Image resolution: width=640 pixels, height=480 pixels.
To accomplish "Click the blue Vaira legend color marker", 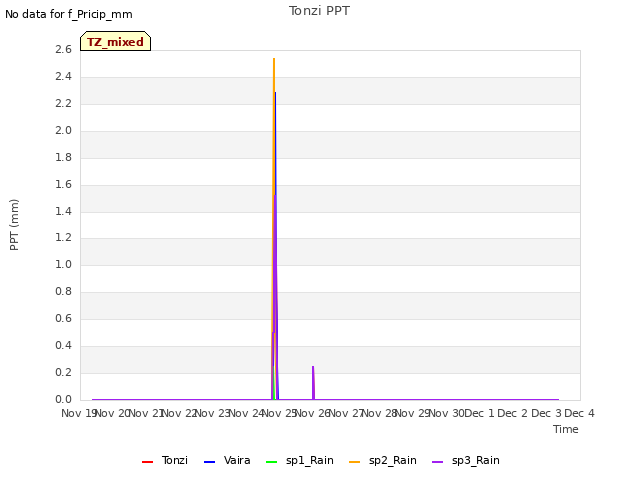I will click(209, 462).
